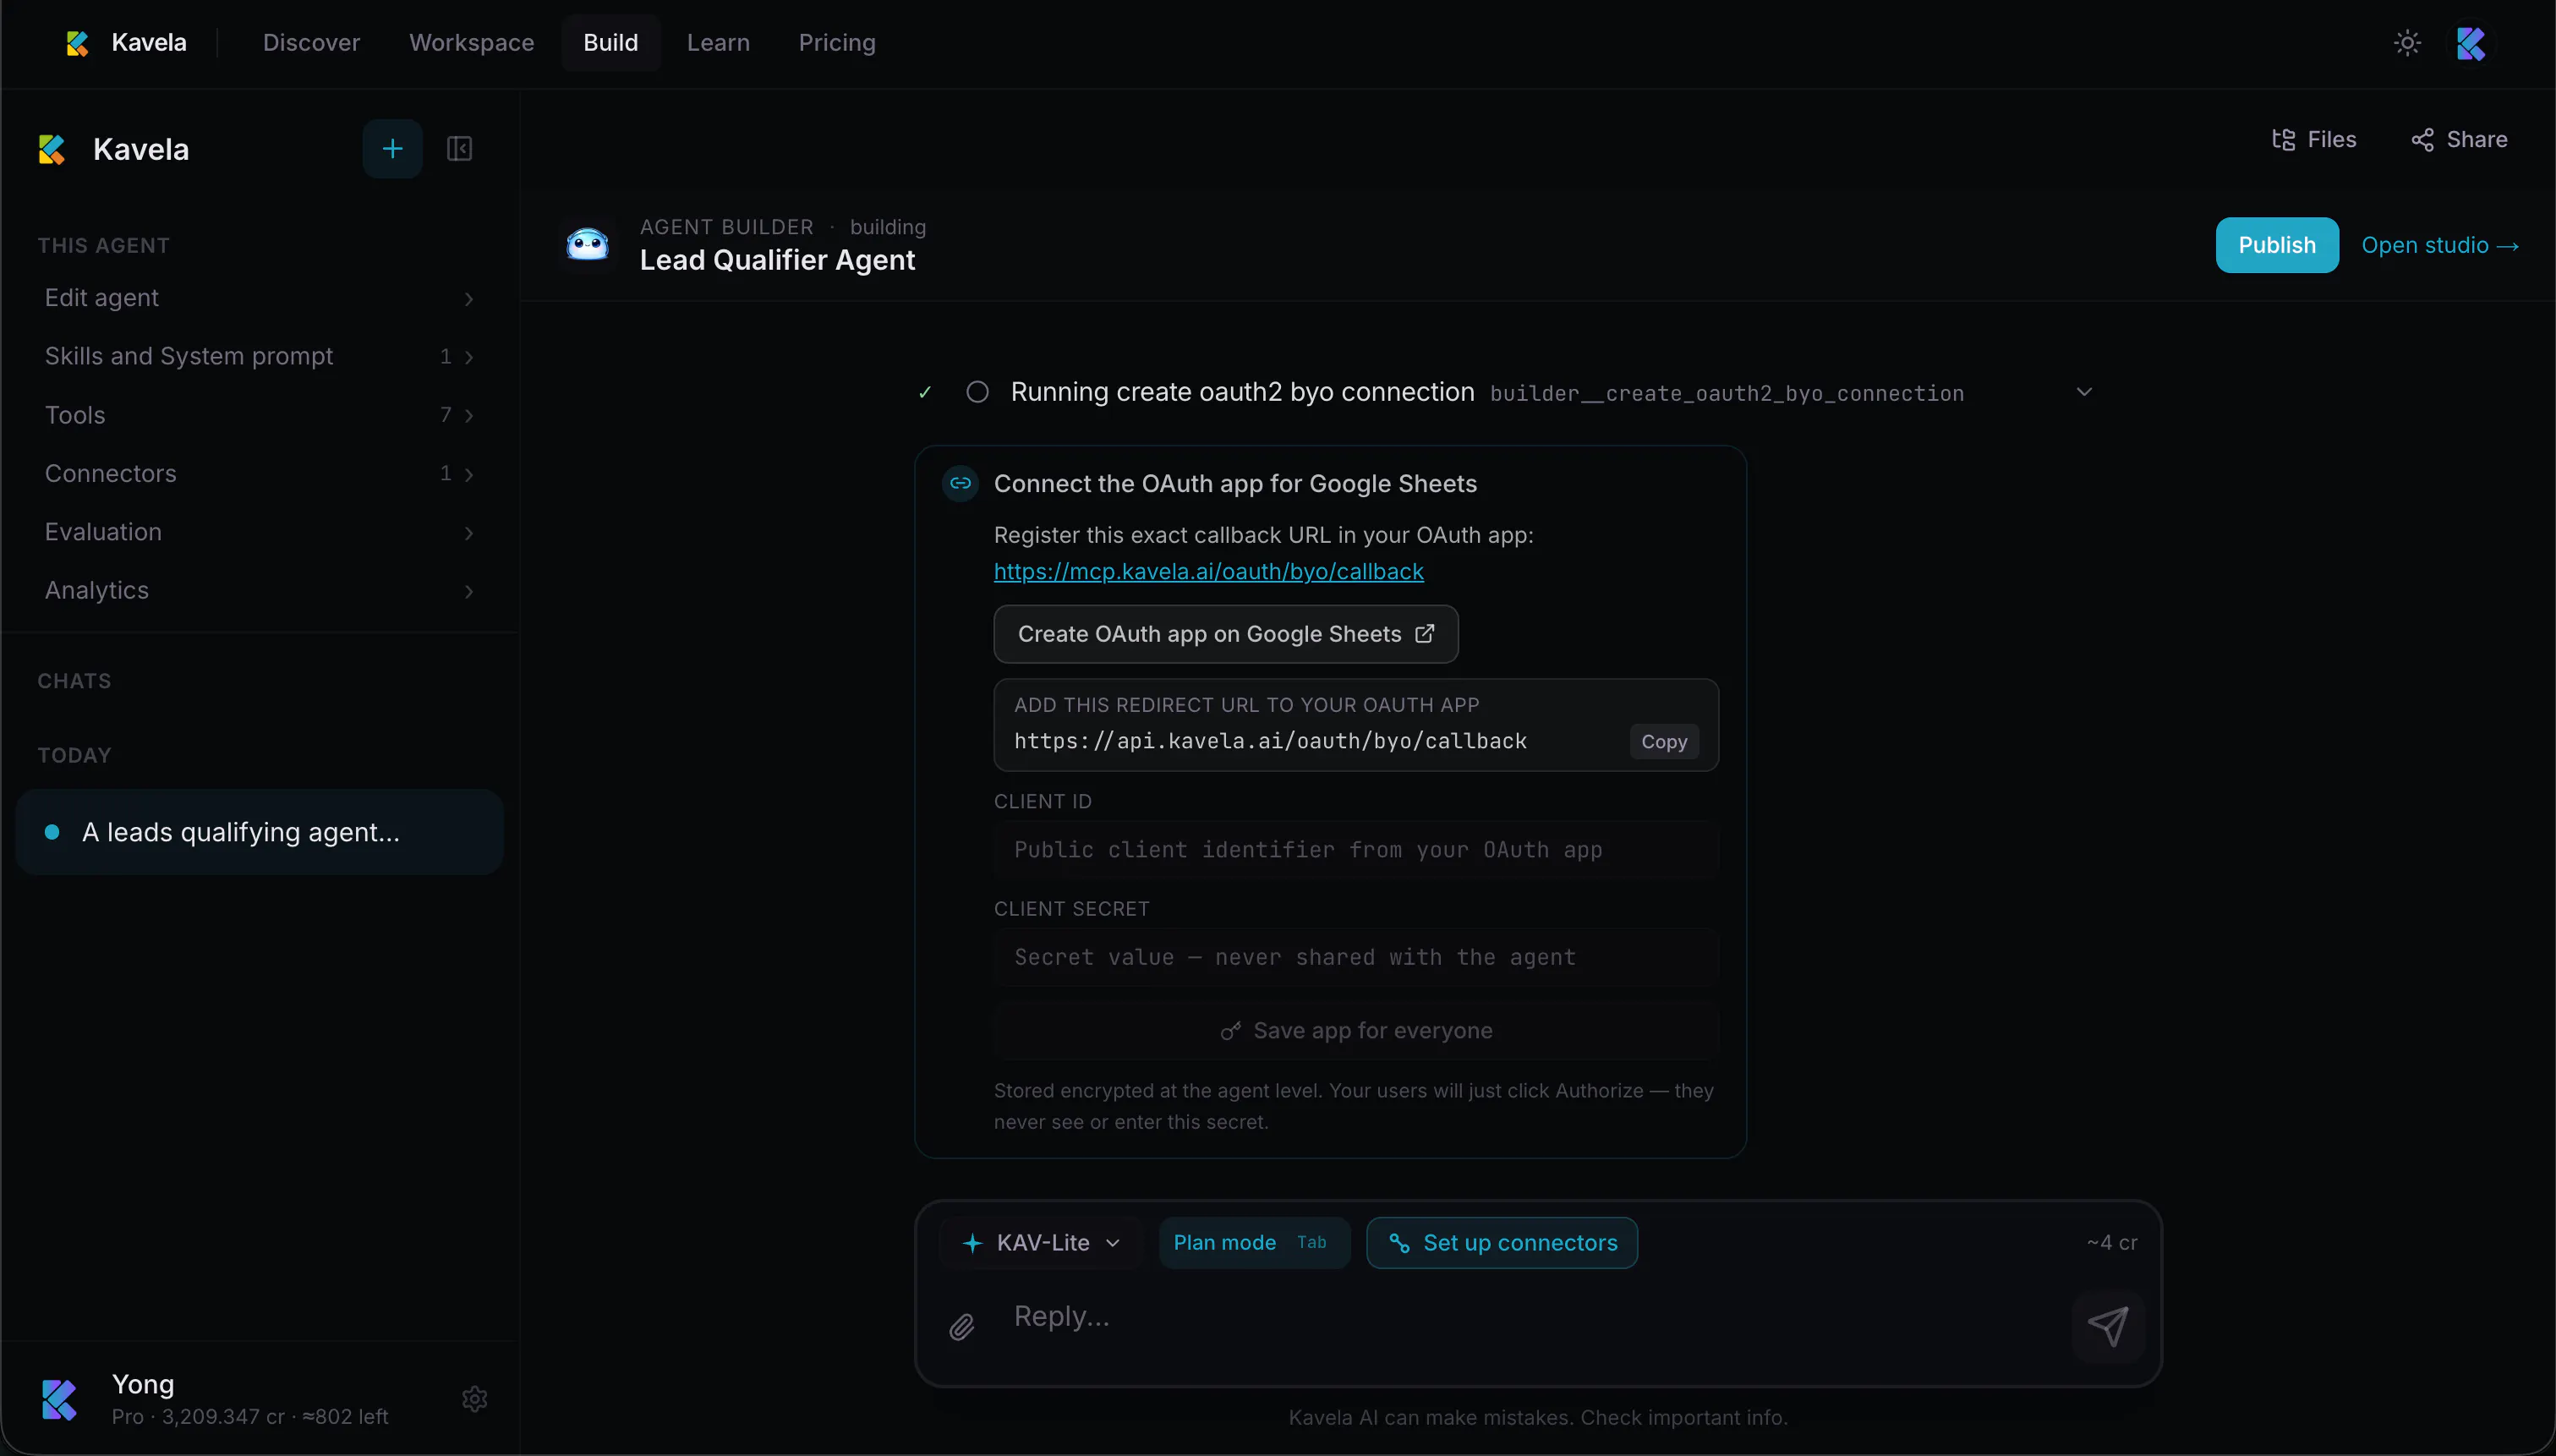The image size is (2556, 1456).
Task: Click the ~4 cr cost estimate
Action: click(2112, 1243)
